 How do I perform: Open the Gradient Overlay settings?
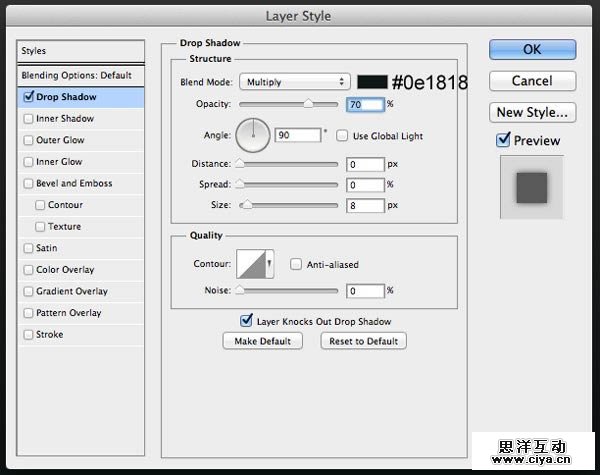[72, 292]
